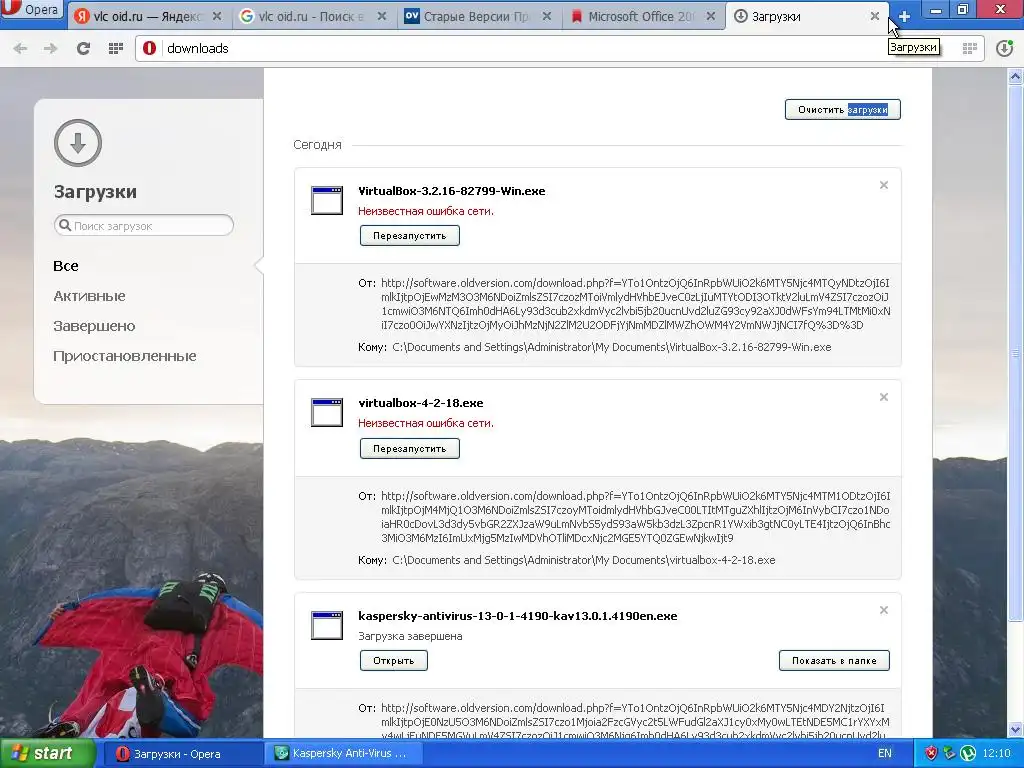Close the Google search tab

382,16
